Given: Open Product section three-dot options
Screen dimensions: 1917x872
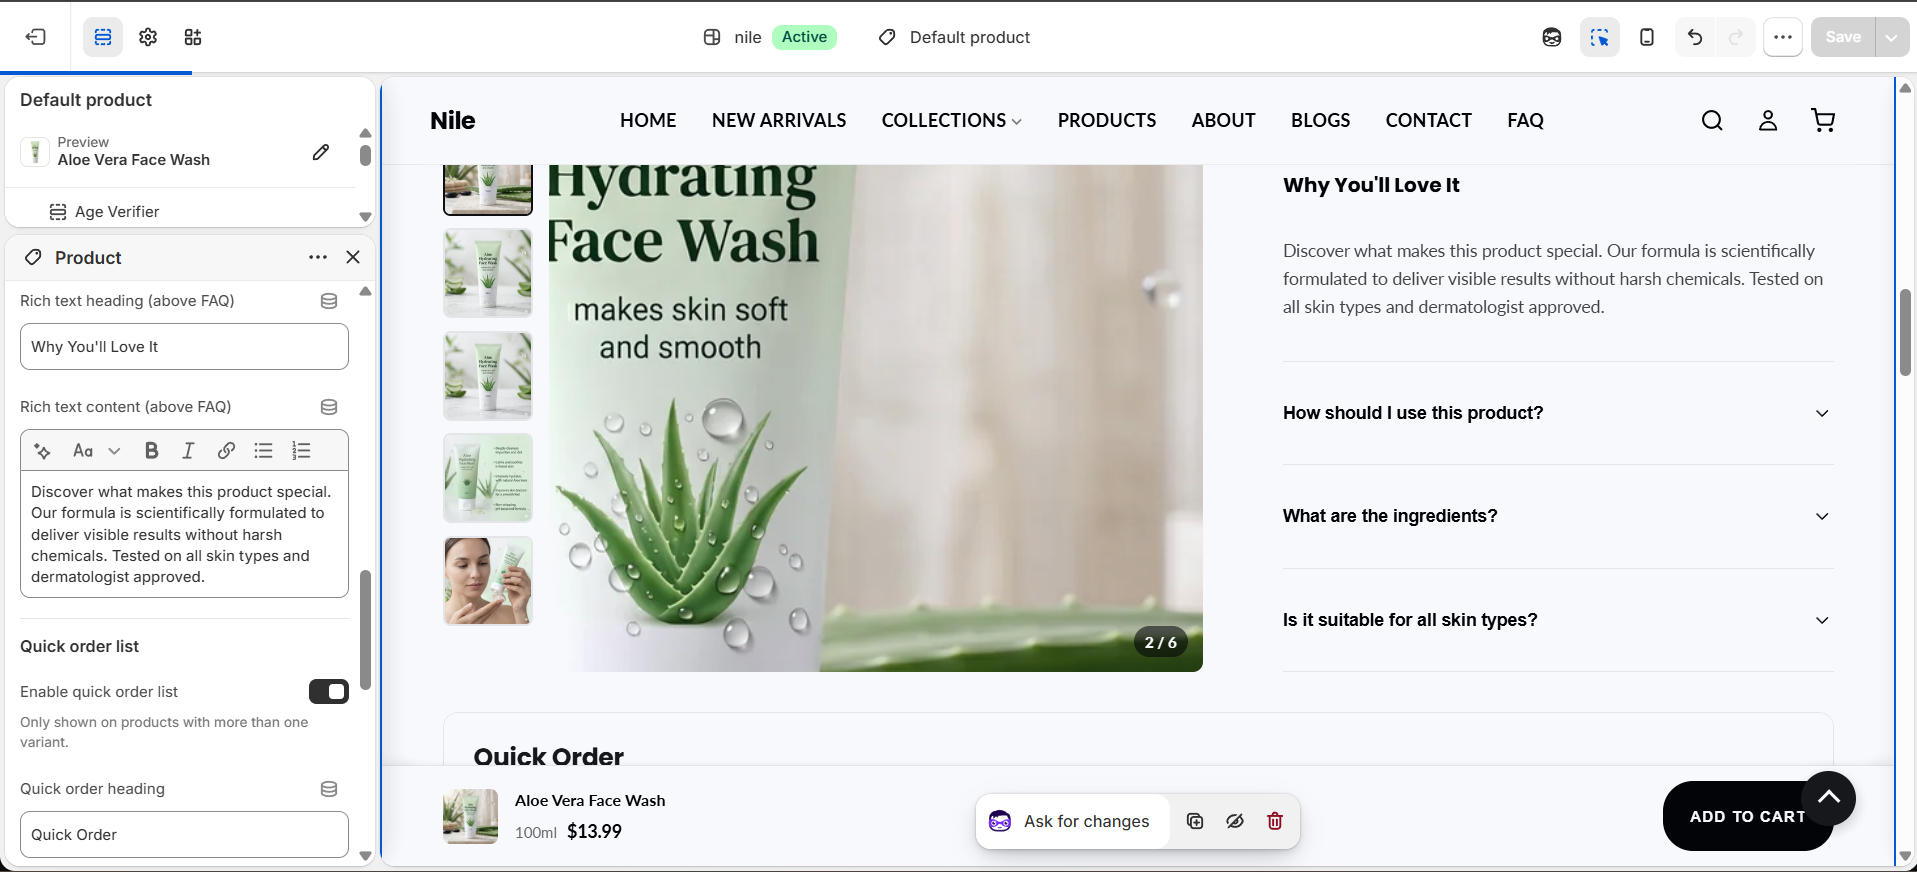Looking at the screenshot, I should (318, 257).
